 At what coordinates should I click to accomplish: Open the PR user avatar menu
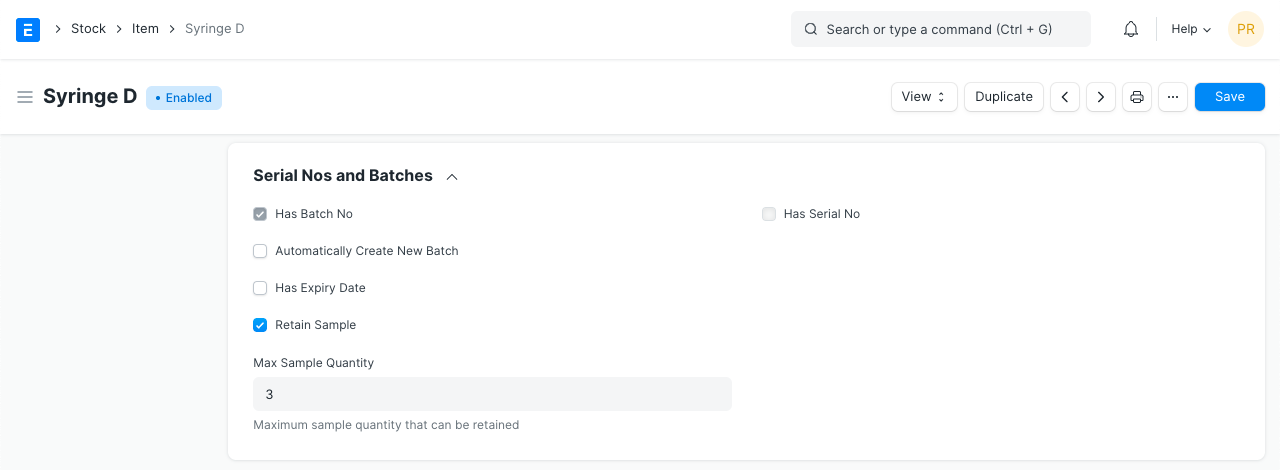[1245, 29]
